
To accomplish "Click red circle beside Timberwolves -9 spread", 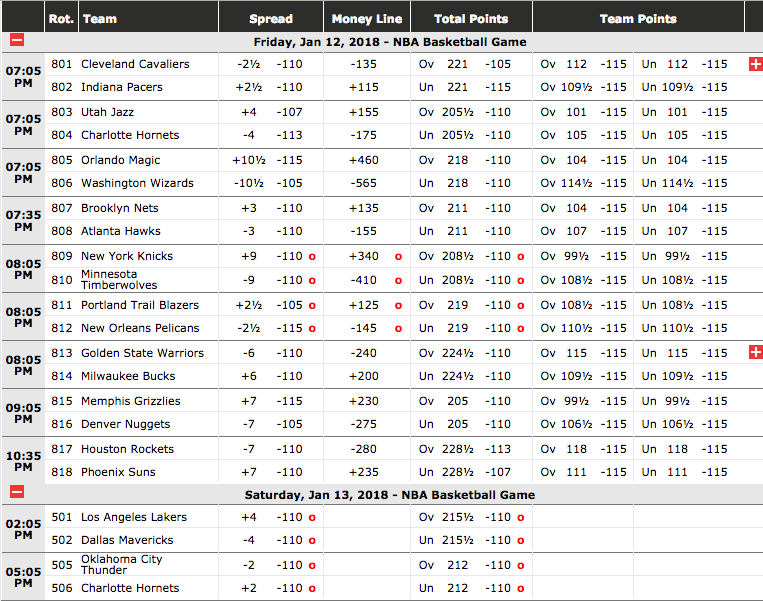I will click(312, 281).
